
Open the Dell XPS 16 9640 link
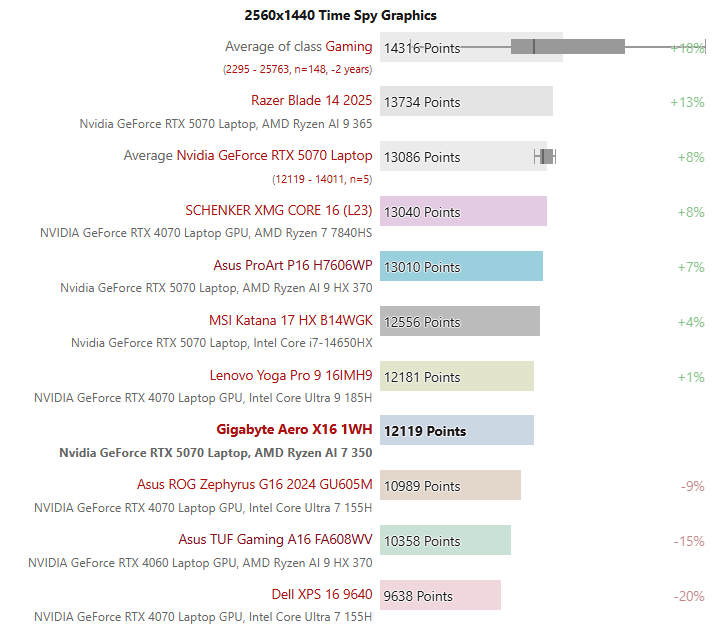click(322, 594)
